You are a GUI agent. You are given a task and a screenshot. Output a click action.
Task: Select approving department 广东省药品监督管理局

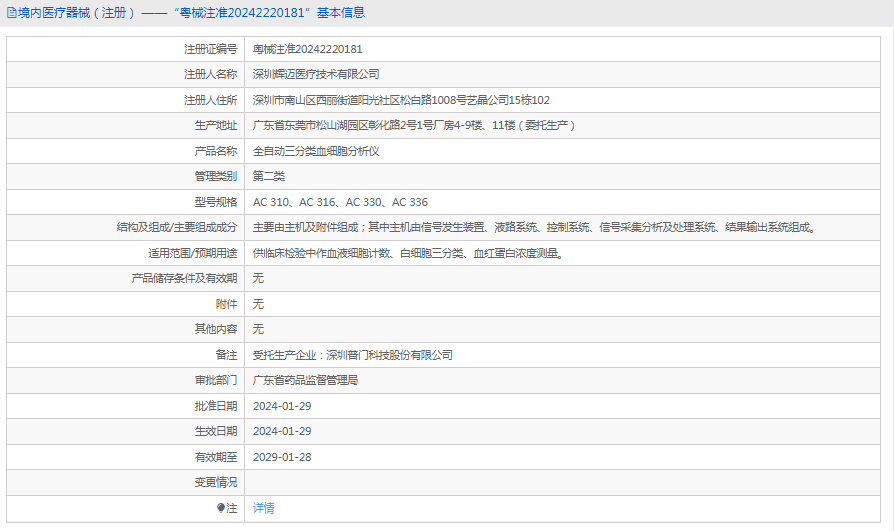(306, 380)
